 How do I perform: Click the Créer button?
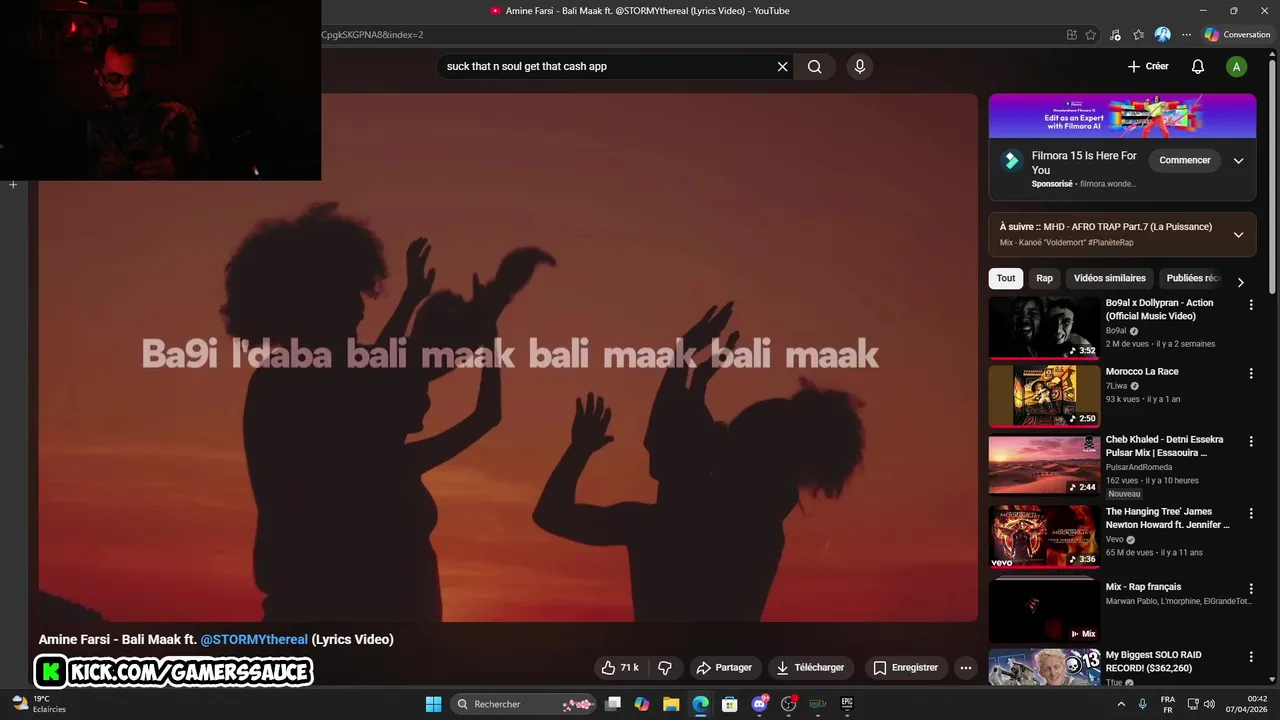click(1148, 67)
